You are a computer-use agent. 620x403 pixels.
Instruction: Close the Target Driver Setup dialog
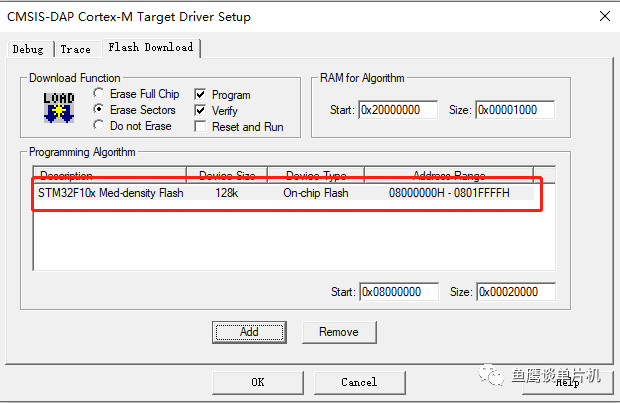pos(605,17)
